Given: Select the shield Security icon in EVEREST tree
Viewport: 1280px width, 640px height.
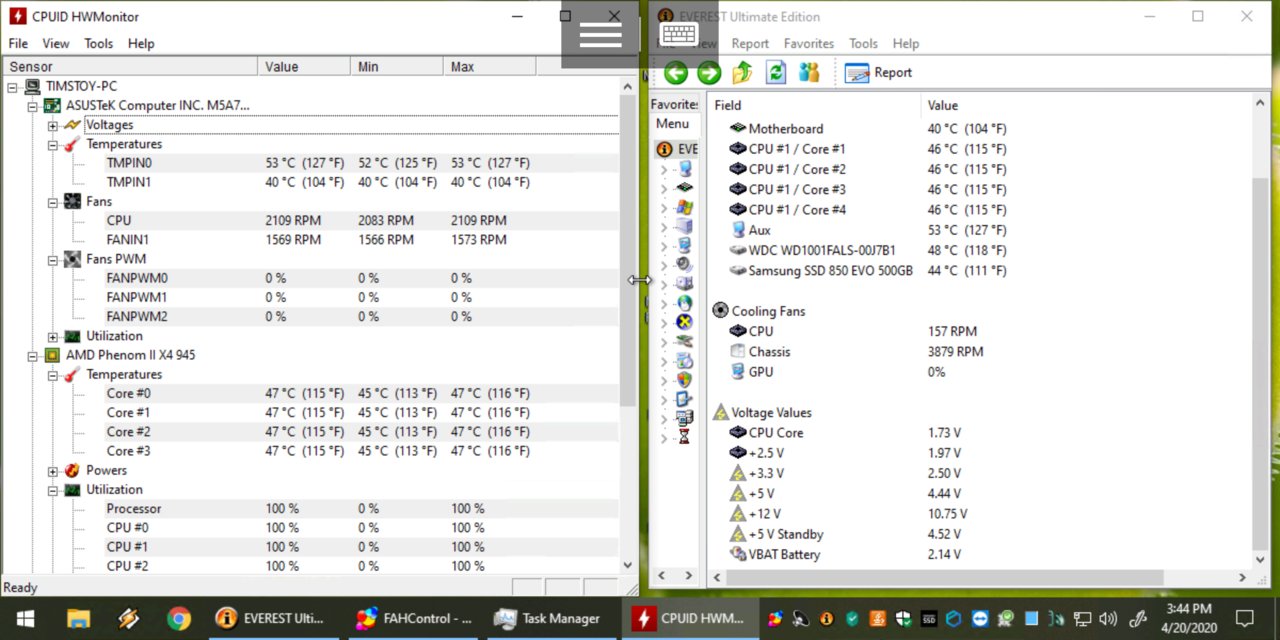Looking at the screenshot, I should coord(684,380).
